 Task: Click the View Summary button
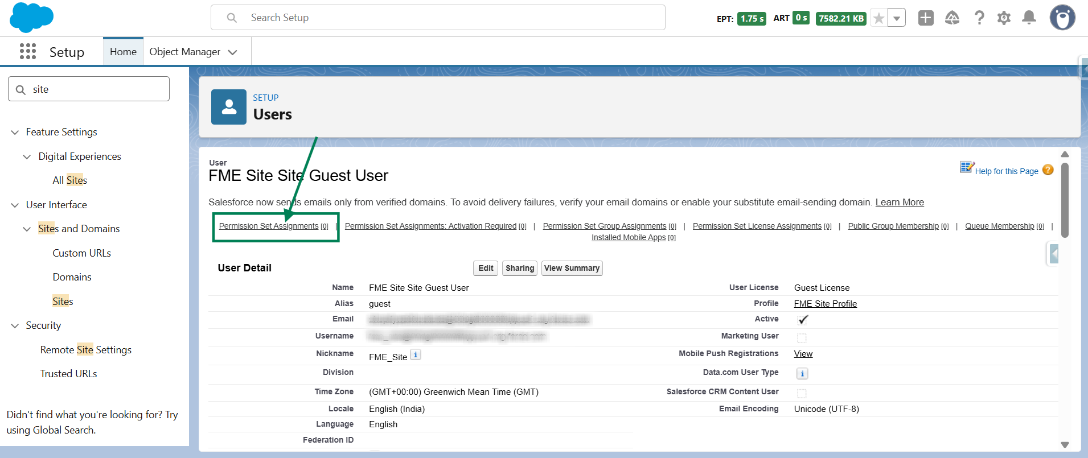click(572, 269)
